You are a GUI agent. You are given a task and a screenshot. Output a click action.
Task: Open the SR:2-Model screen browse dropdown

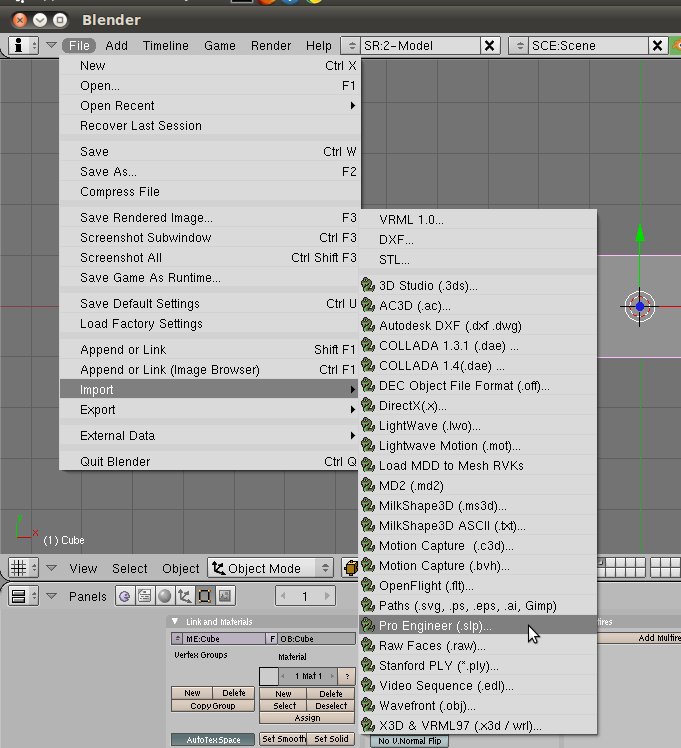coord(351,45)
